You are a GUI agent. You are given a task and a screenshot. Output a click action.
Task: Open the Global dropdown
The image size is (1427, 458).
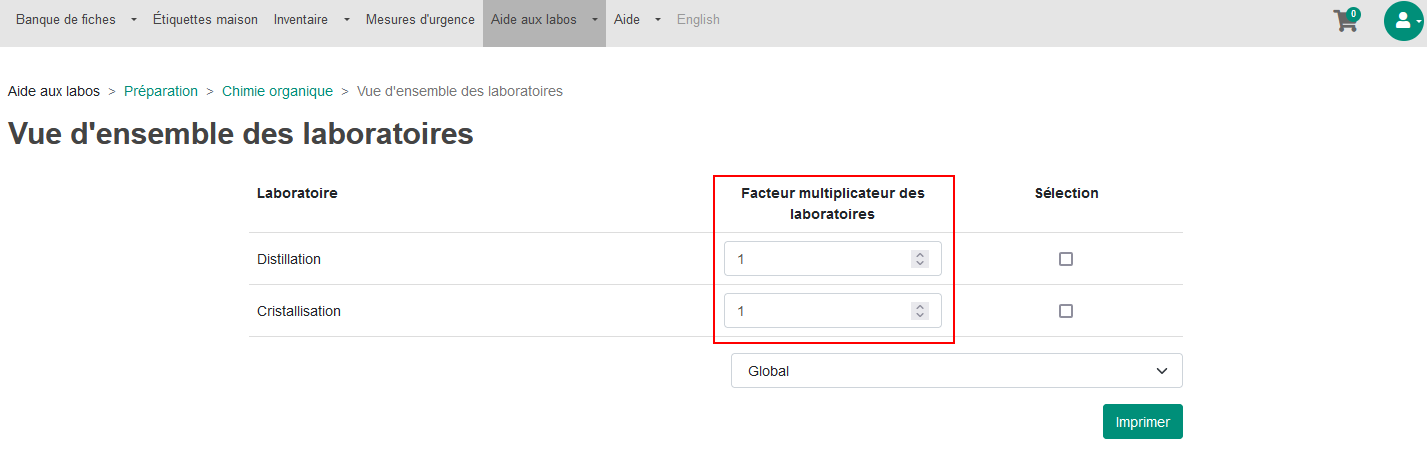[957, 371]
